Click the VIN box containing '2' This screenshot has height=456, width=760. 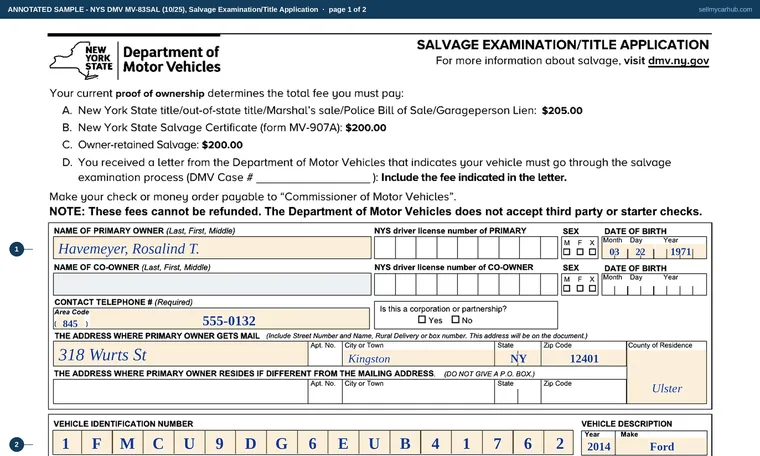coord(560,443)
